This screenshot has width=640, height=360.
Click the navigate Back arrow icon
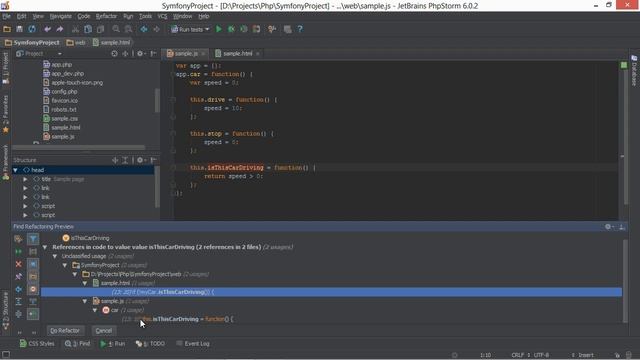[144, 29]
